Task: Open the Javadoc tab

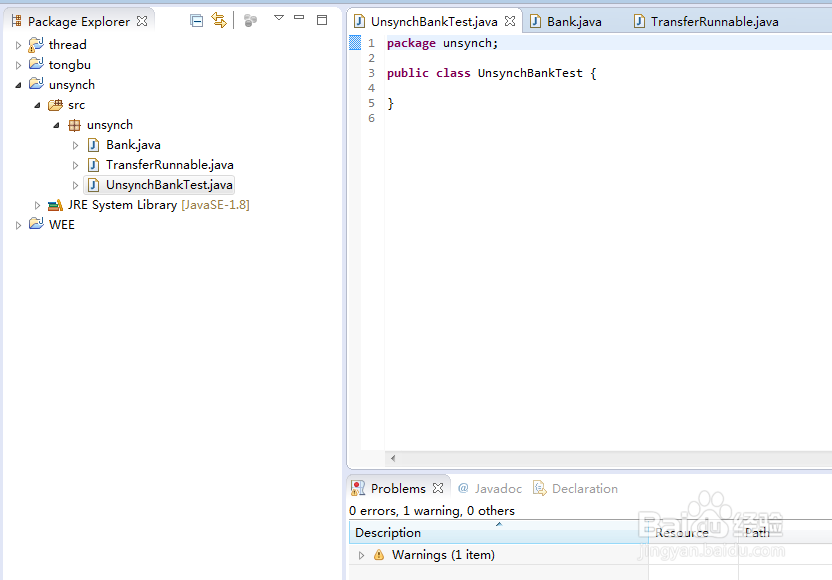Action: (498, 489)
